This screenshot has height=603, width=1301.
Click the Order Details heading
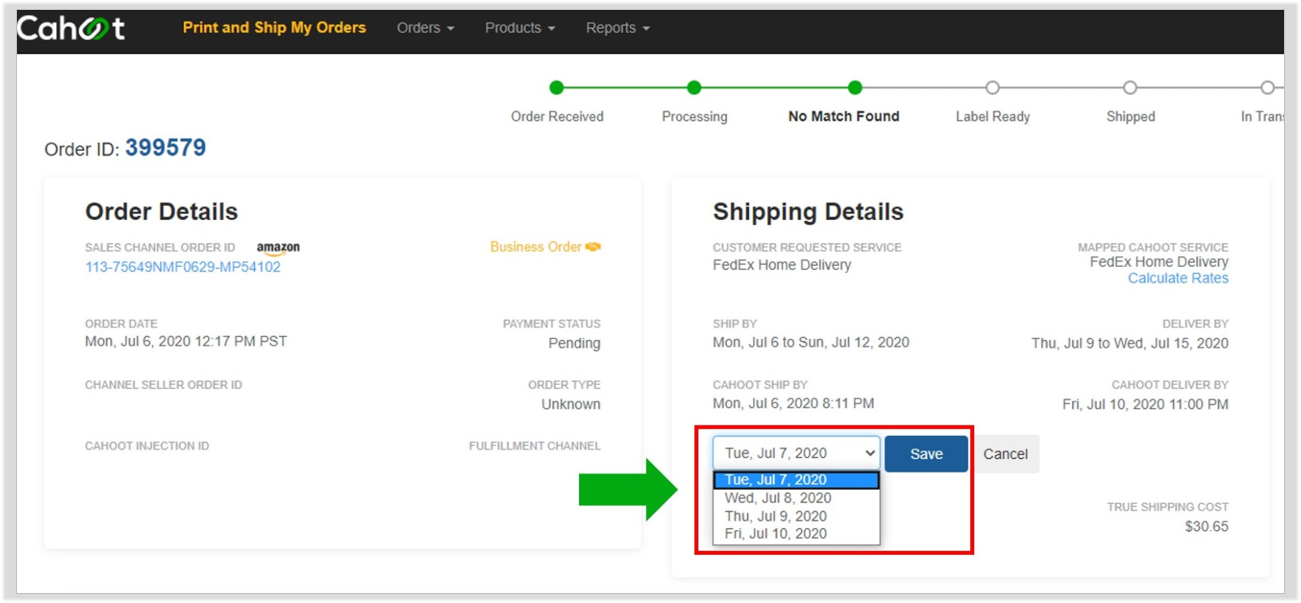(x=162, y=212)
